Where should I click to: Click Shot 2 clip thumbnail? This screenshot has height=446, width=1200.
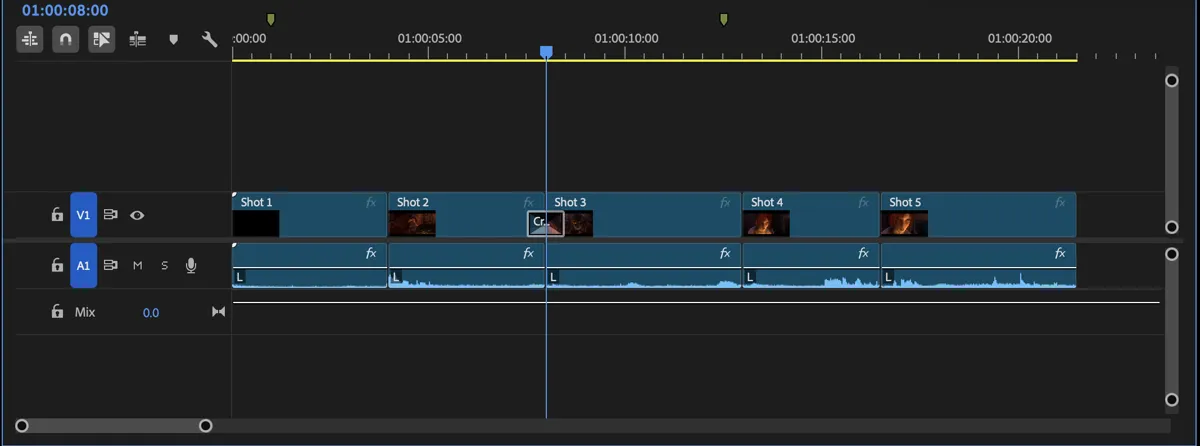[412, 223]
